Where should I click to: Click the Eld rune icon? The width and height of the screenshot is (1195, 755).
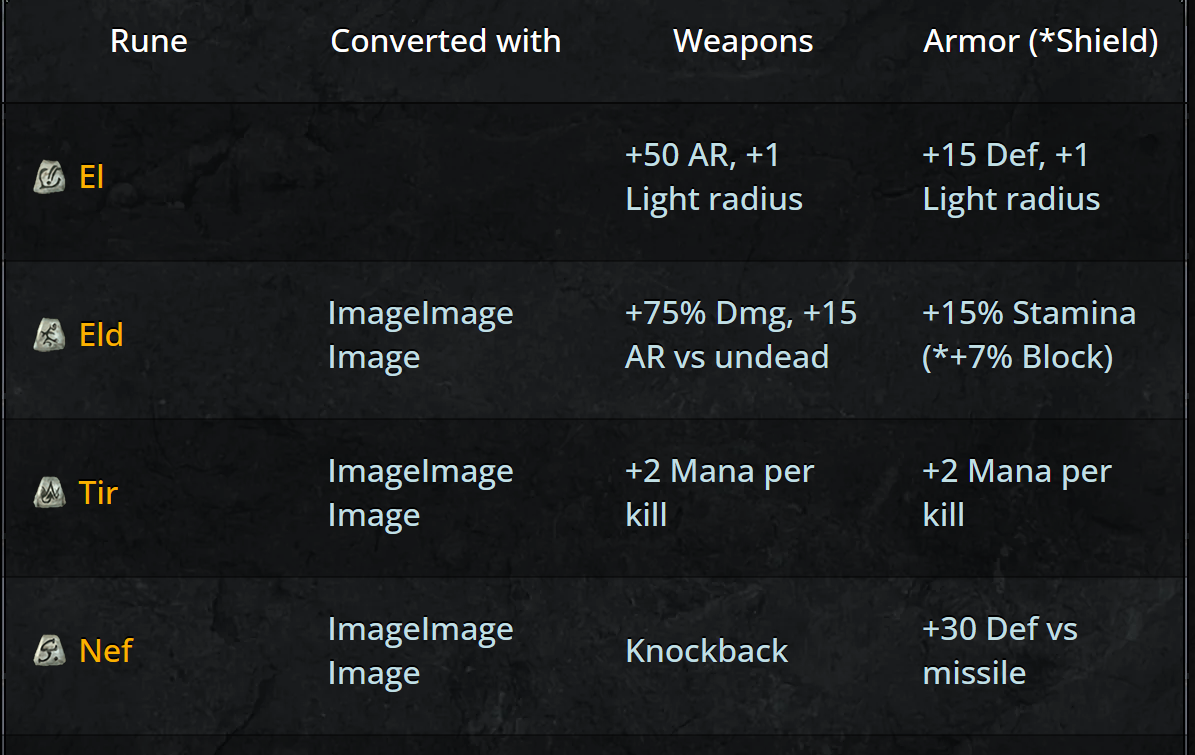tap(48, 335)
